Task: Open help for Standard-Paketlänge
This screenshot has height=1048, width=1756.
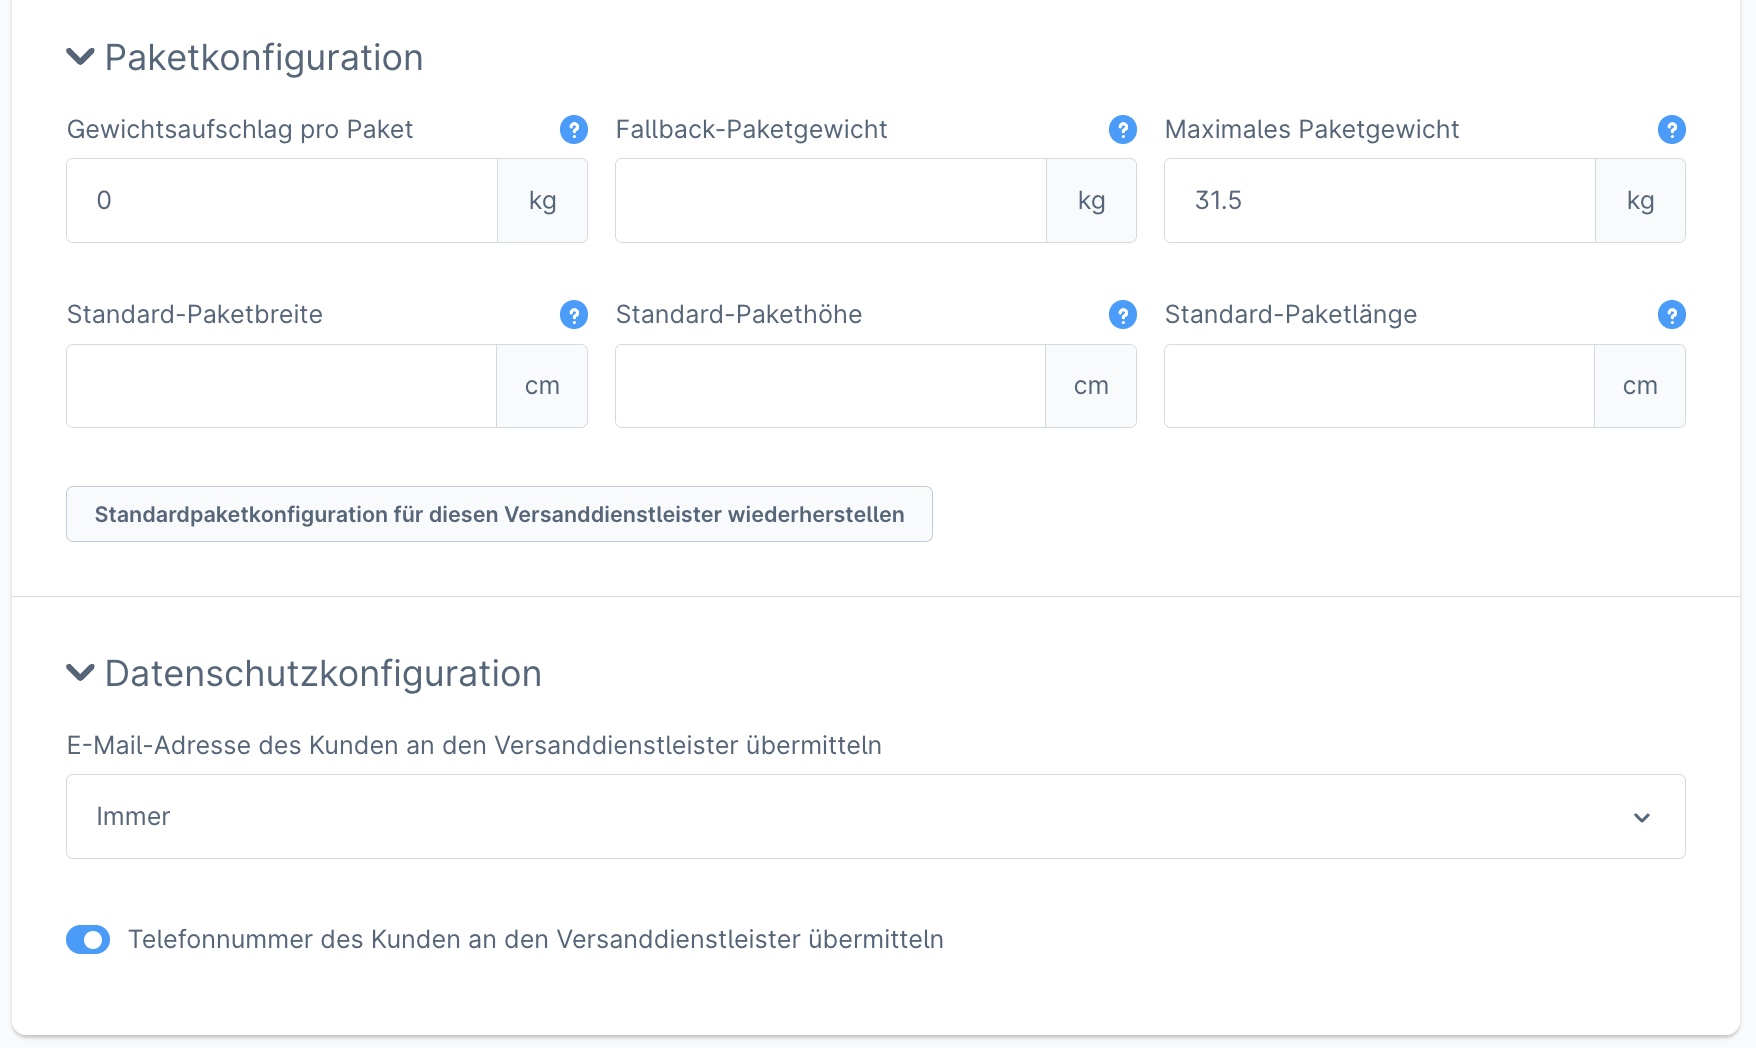Action: [x=1672, y=315]
